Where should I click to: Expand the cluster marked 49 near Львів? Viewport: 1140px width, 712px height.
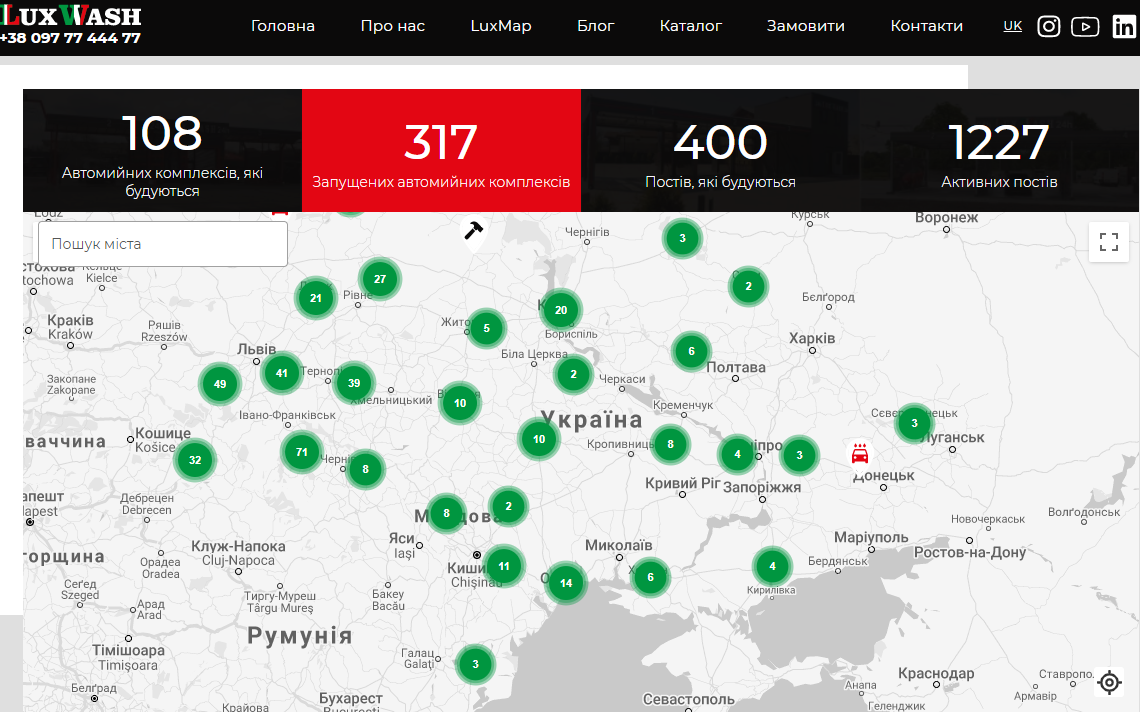[x=219, y=383]
